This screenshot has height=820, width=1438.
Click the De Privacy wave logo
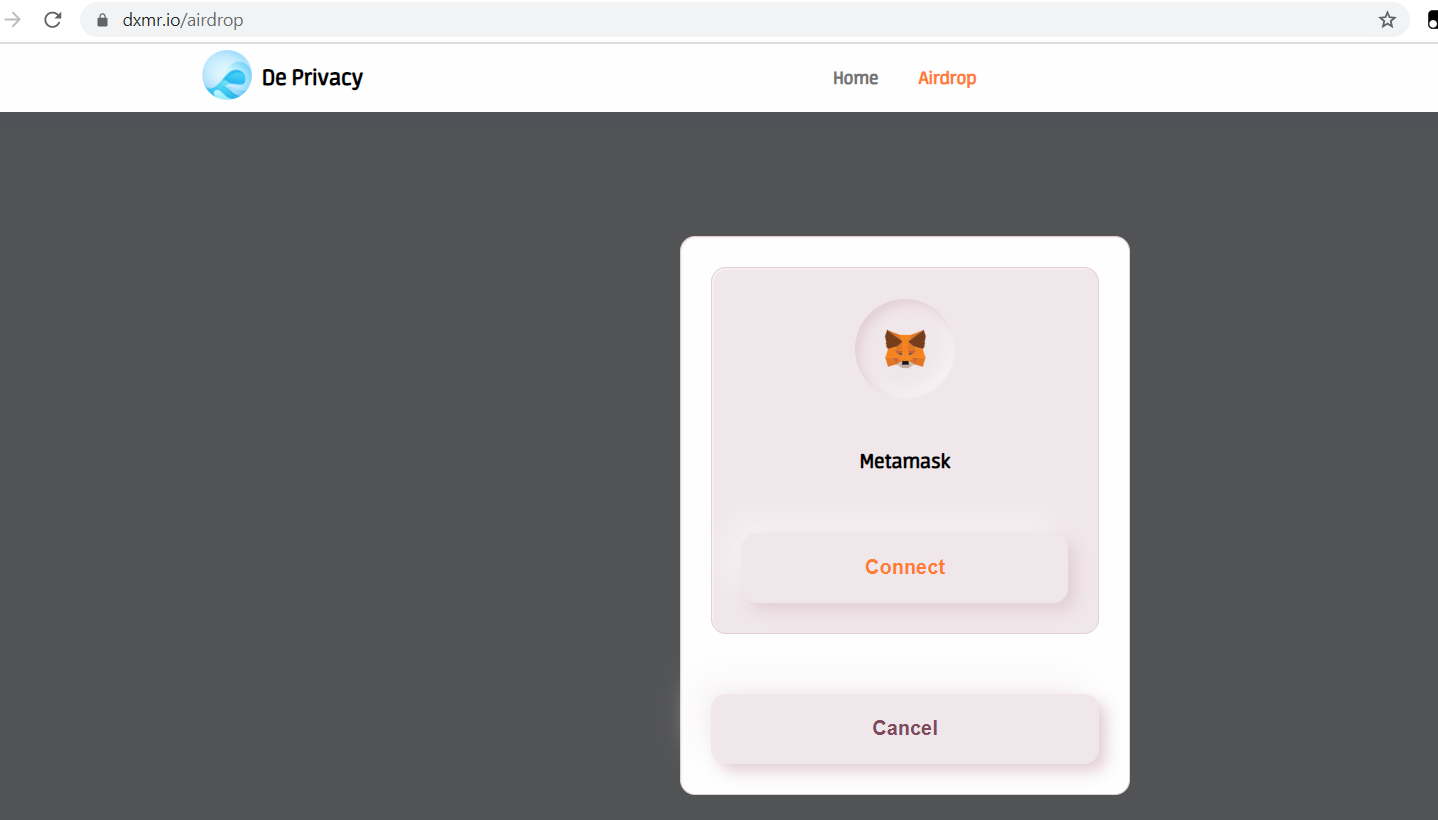point(227,75)
